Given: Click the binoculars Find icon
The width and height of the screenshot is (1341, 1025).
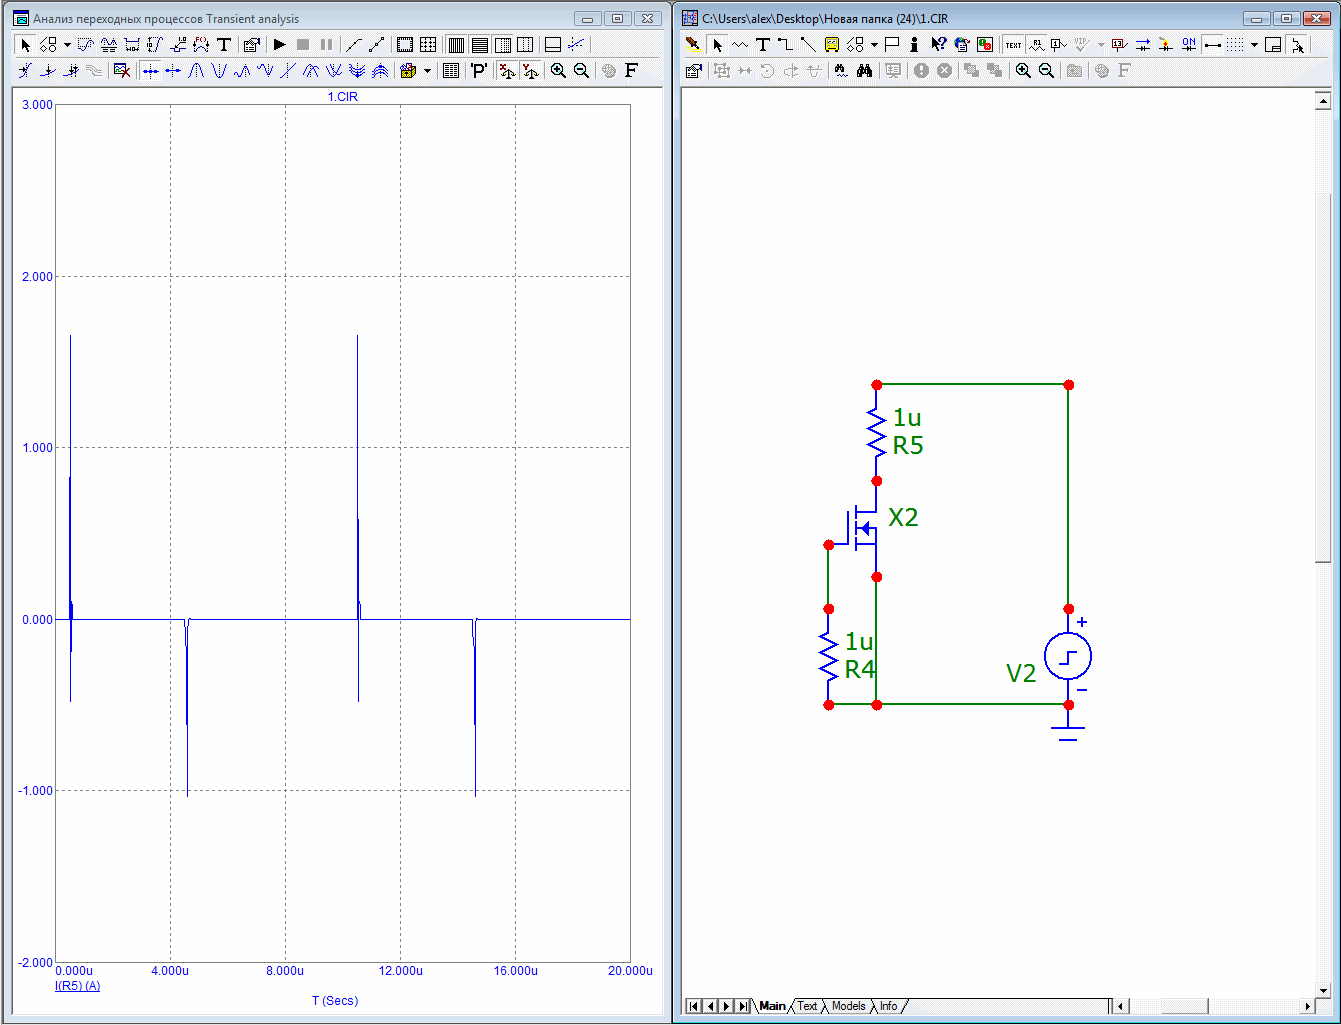Looking at the screenshot, I should tap(865, 71).
